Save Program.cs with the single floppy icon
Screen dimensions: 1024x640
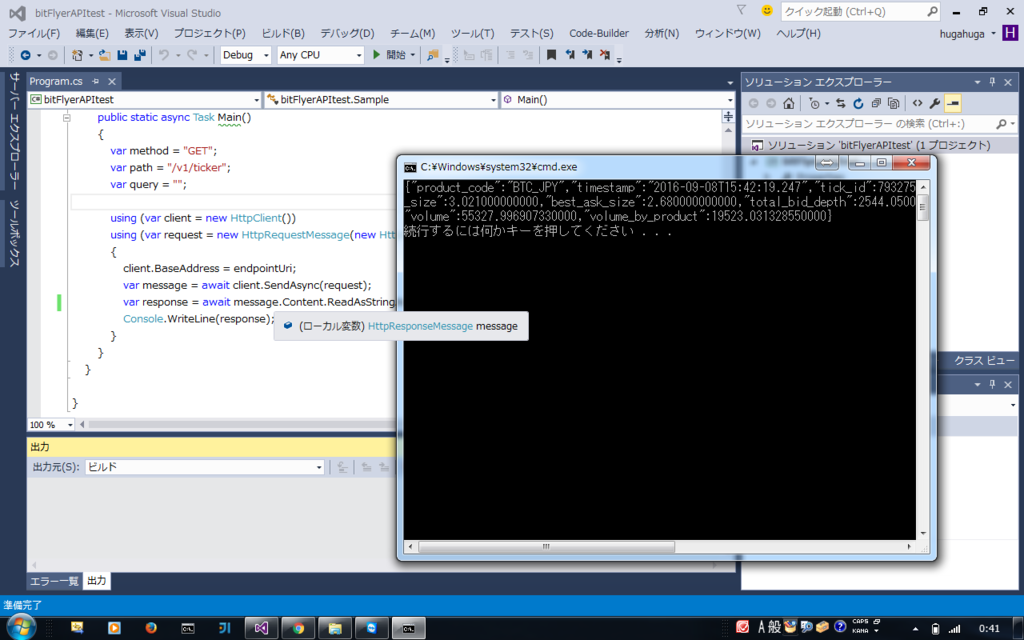coord(122,56)
